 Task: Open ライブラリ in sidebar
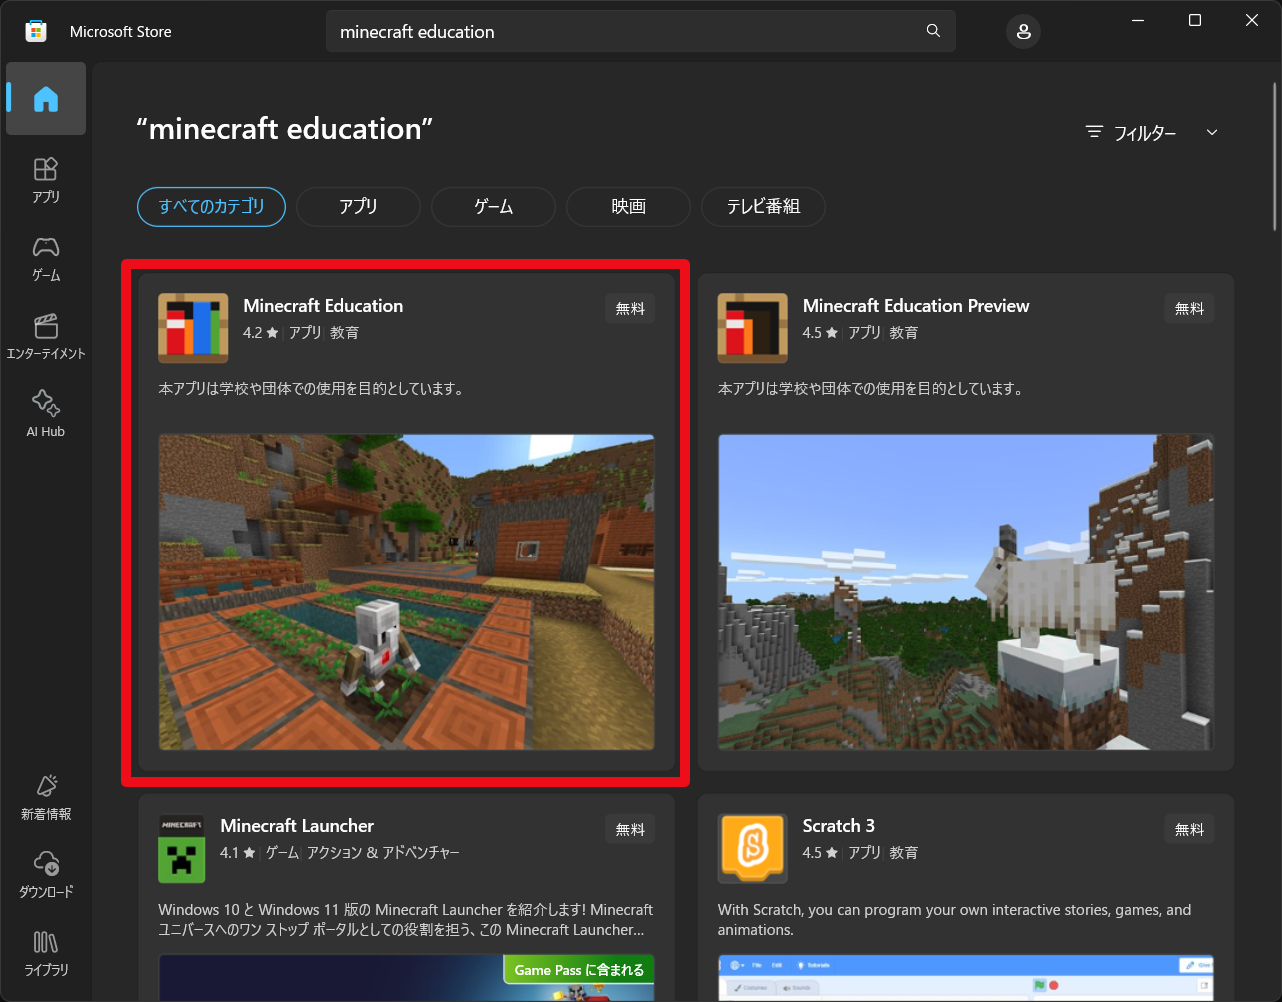point(46,952)
